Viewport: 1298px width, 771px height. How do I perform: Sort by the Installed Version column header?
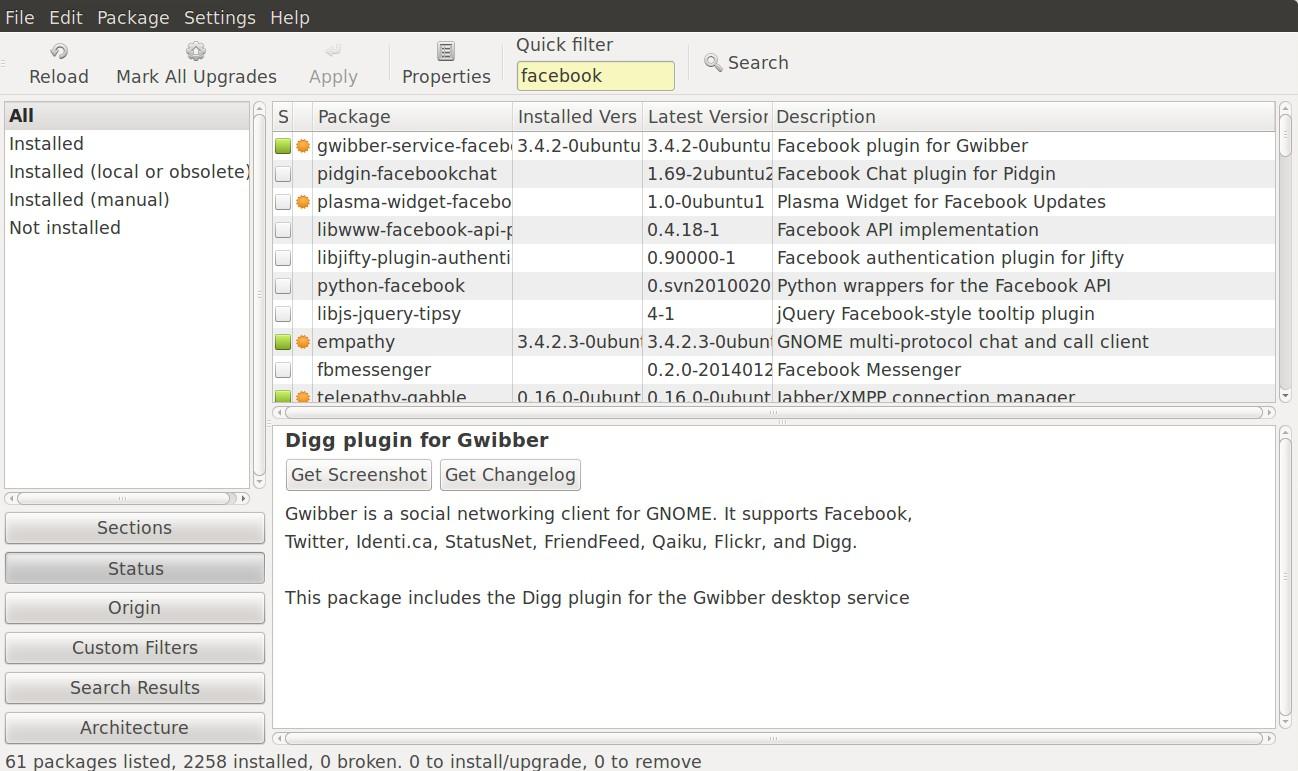point(577,117)
